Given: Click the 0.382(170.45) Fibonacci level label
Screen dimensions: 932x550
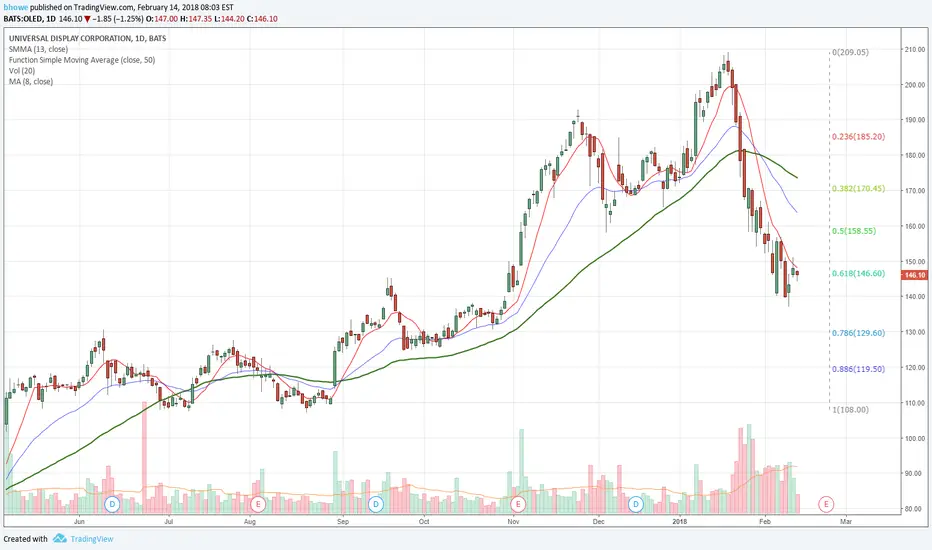Looking at the screenshot, I should (858, 188).
